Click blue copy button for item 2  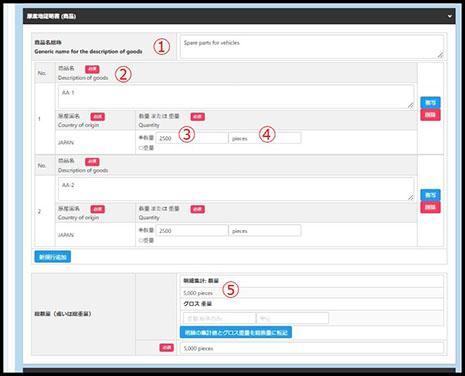point(430,195)
